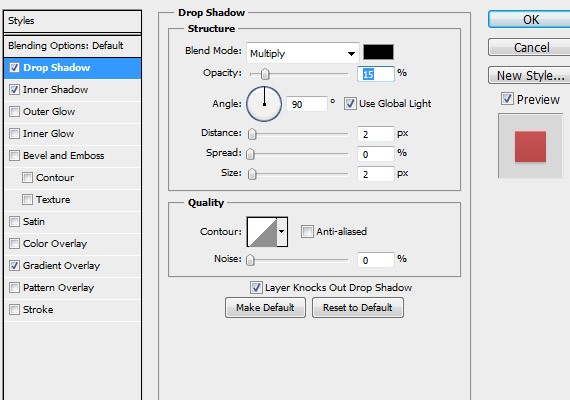570x400 pixels.
Task: Uncheck Layer Knocks Out Drop Shadow
Action: (x=256, y=288)
